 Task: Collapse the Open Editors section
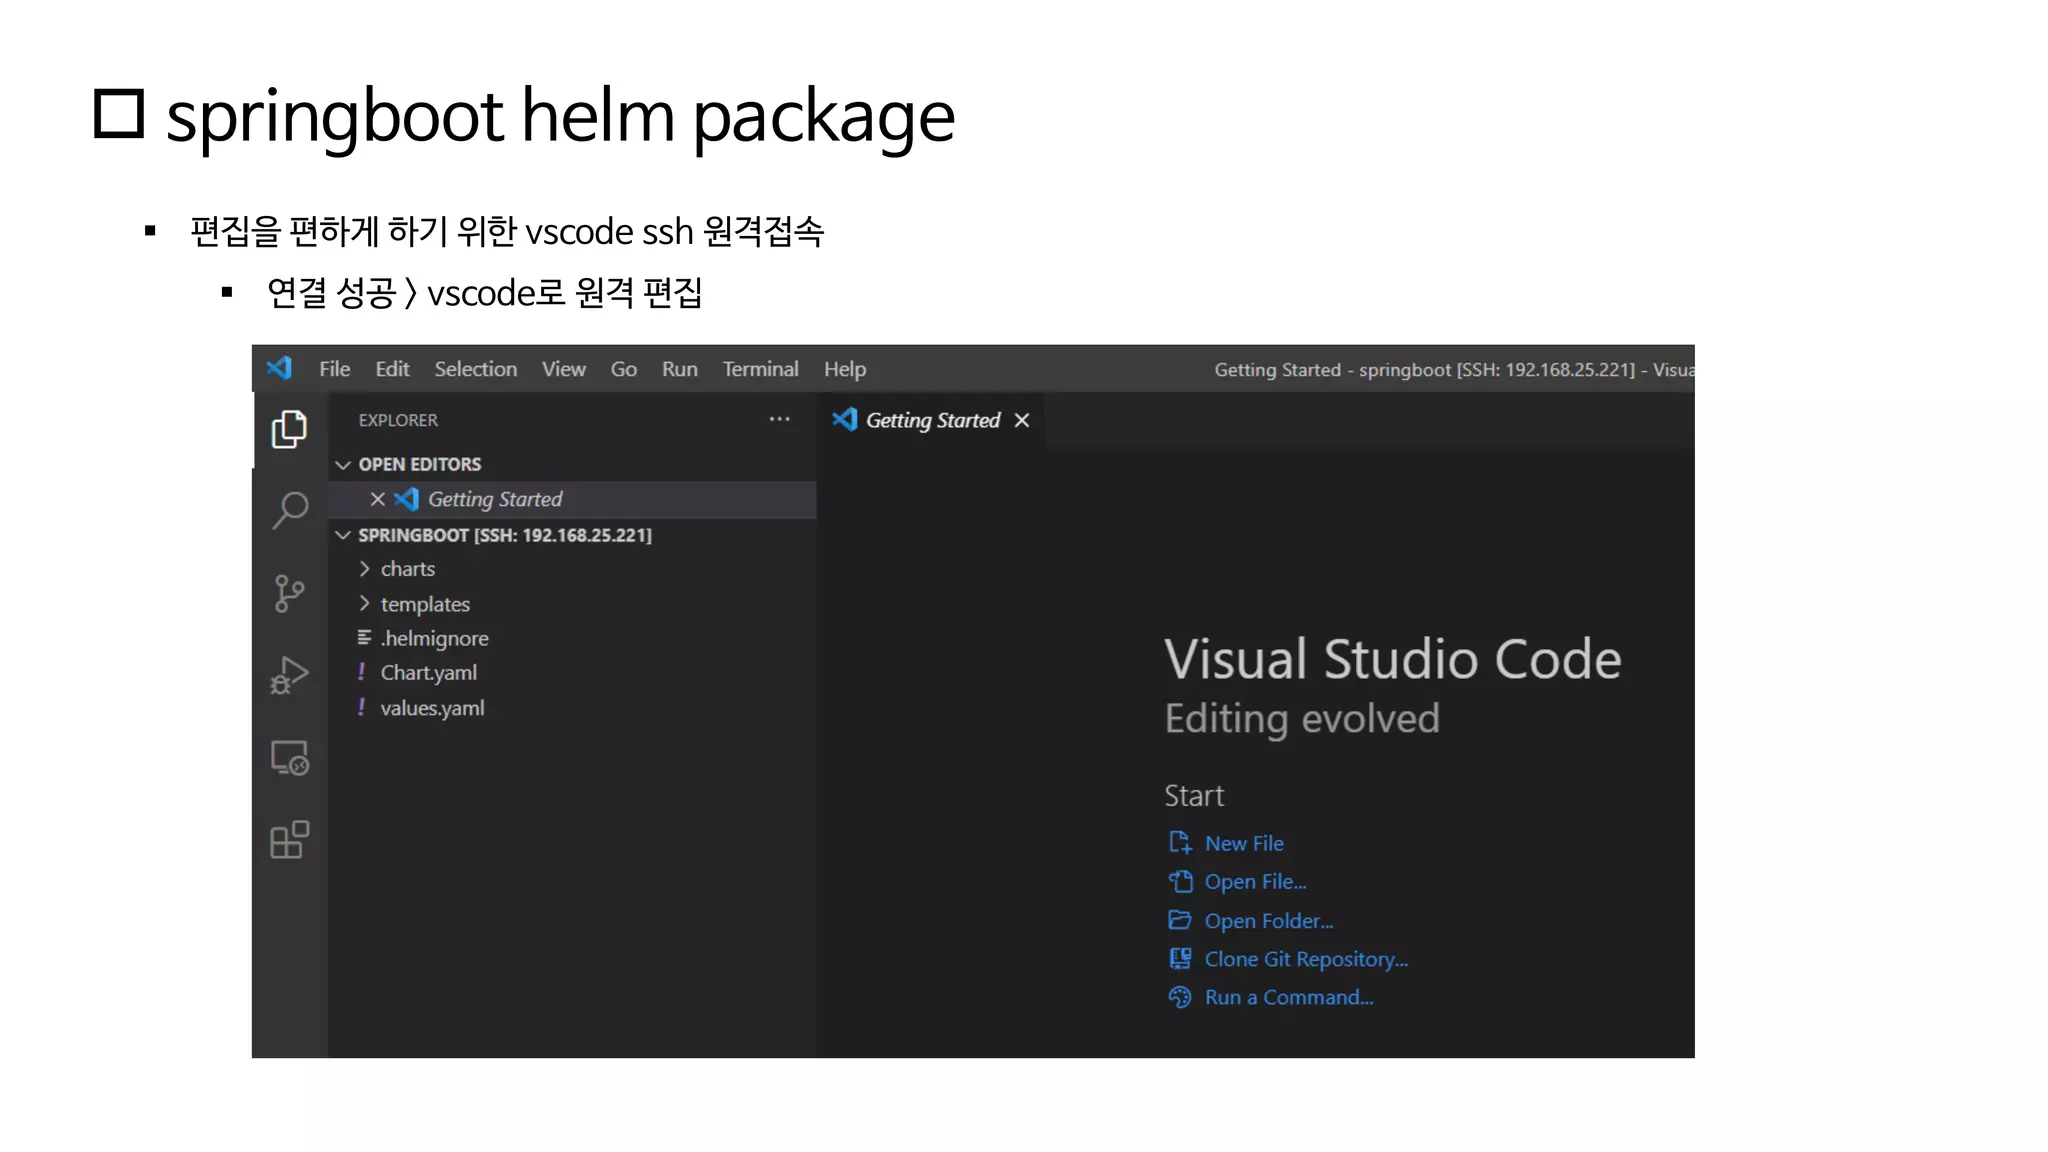tap(343, 465)
